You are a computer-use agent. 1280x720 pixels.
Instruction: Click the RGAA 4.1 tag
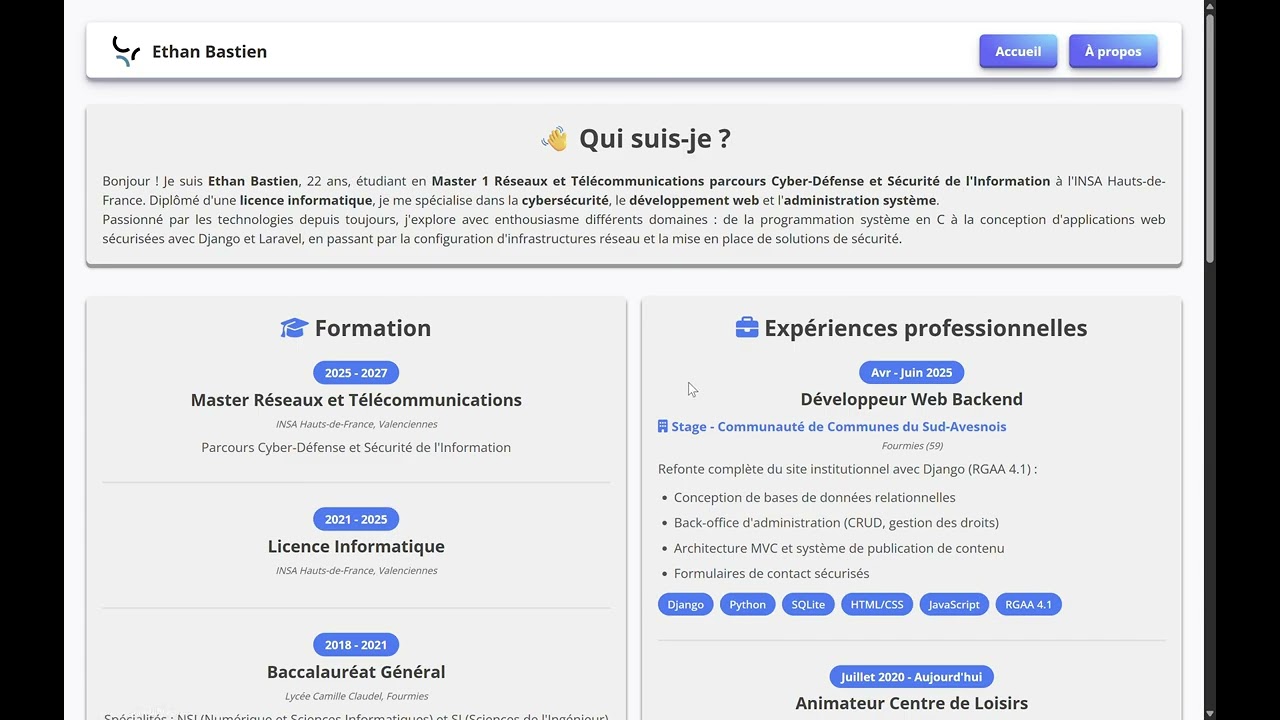[1028, 604]
